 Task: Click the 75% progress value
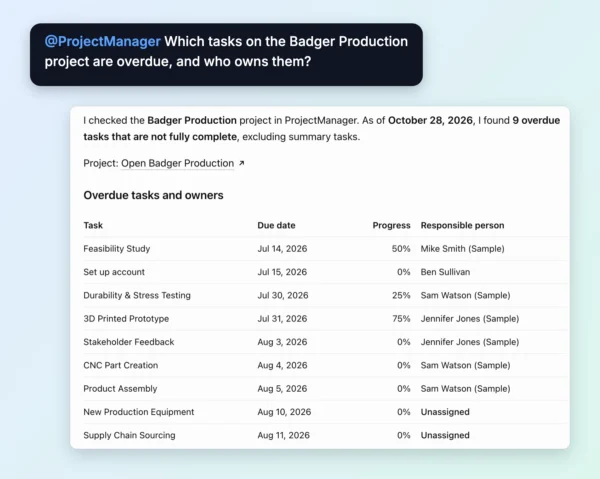point(401,319)
